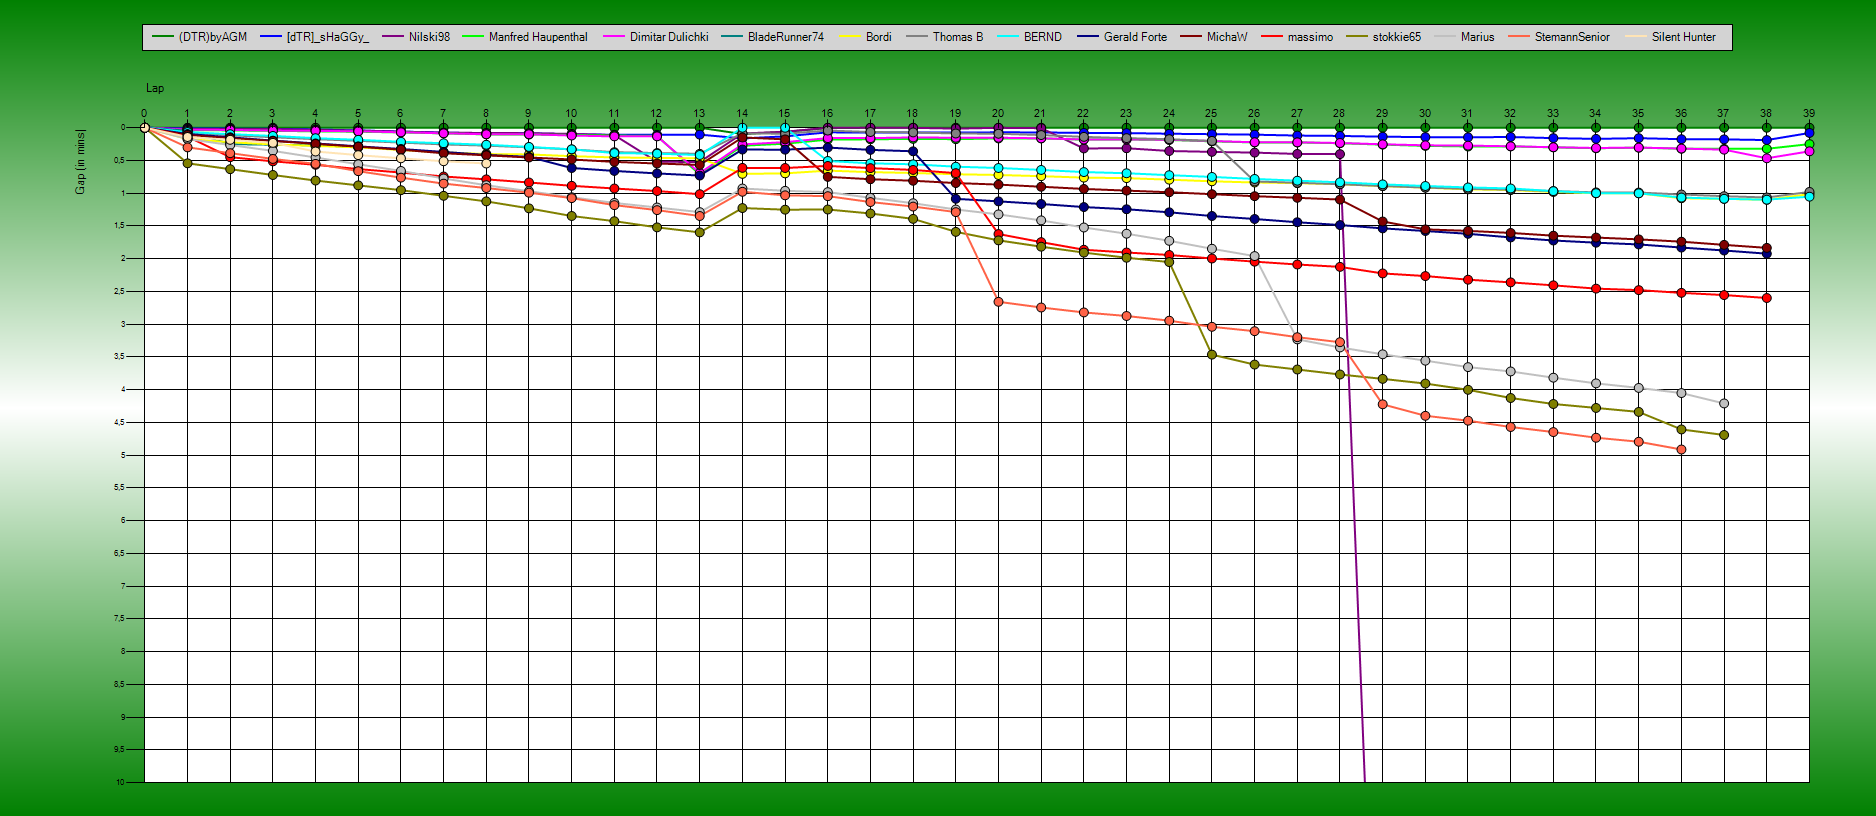Click Nilski98 purple data point at lap 28
1876x816 pixels.
[x=1339, y=154]
